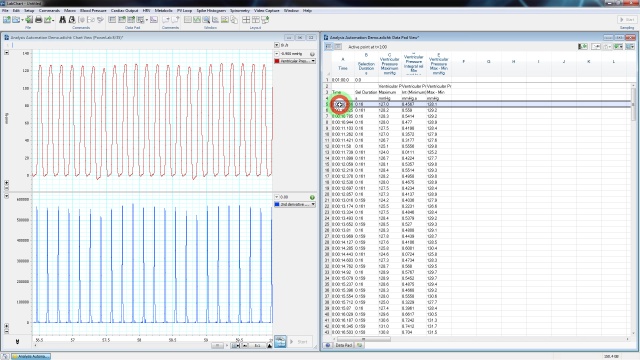Click the first view icon in Data Pad toolbar
Viewport: 640px width, 360px height.
[329, 47]
